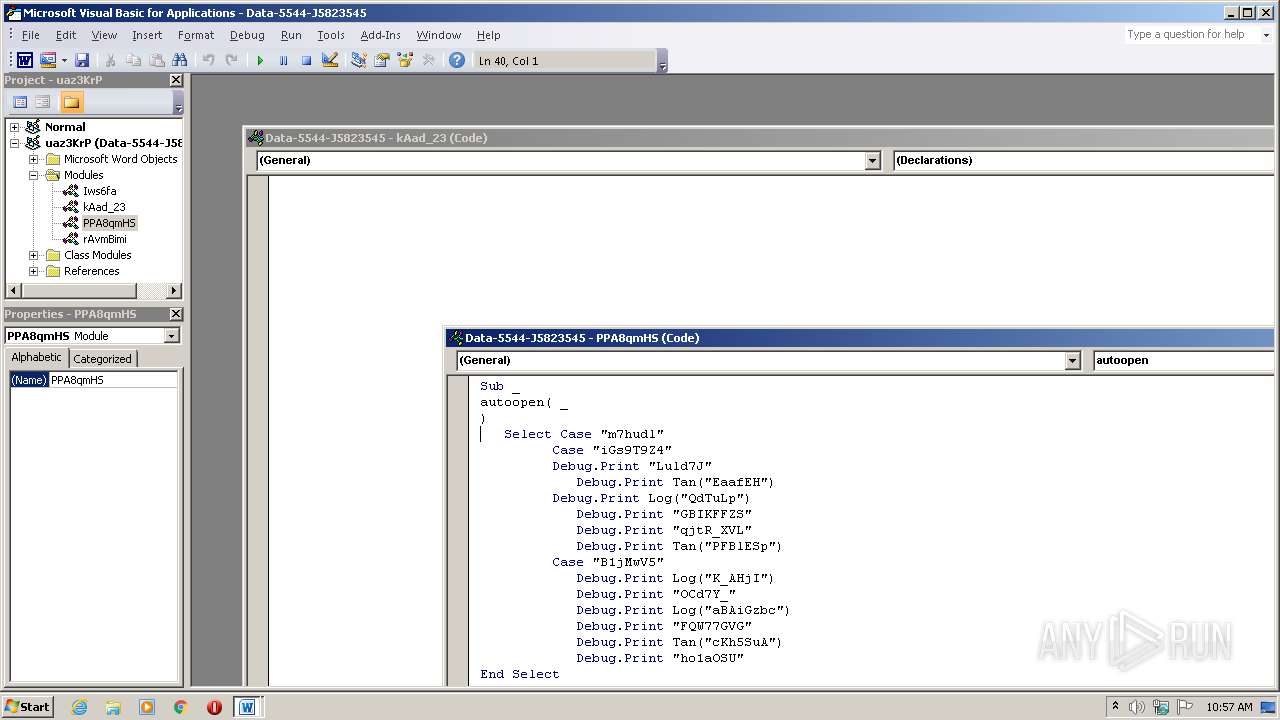Image resolution: width=1280 pixels, height=720 pixels.
Task: Click the Insert UserForm toolbar icon
Action: [47, 61]
